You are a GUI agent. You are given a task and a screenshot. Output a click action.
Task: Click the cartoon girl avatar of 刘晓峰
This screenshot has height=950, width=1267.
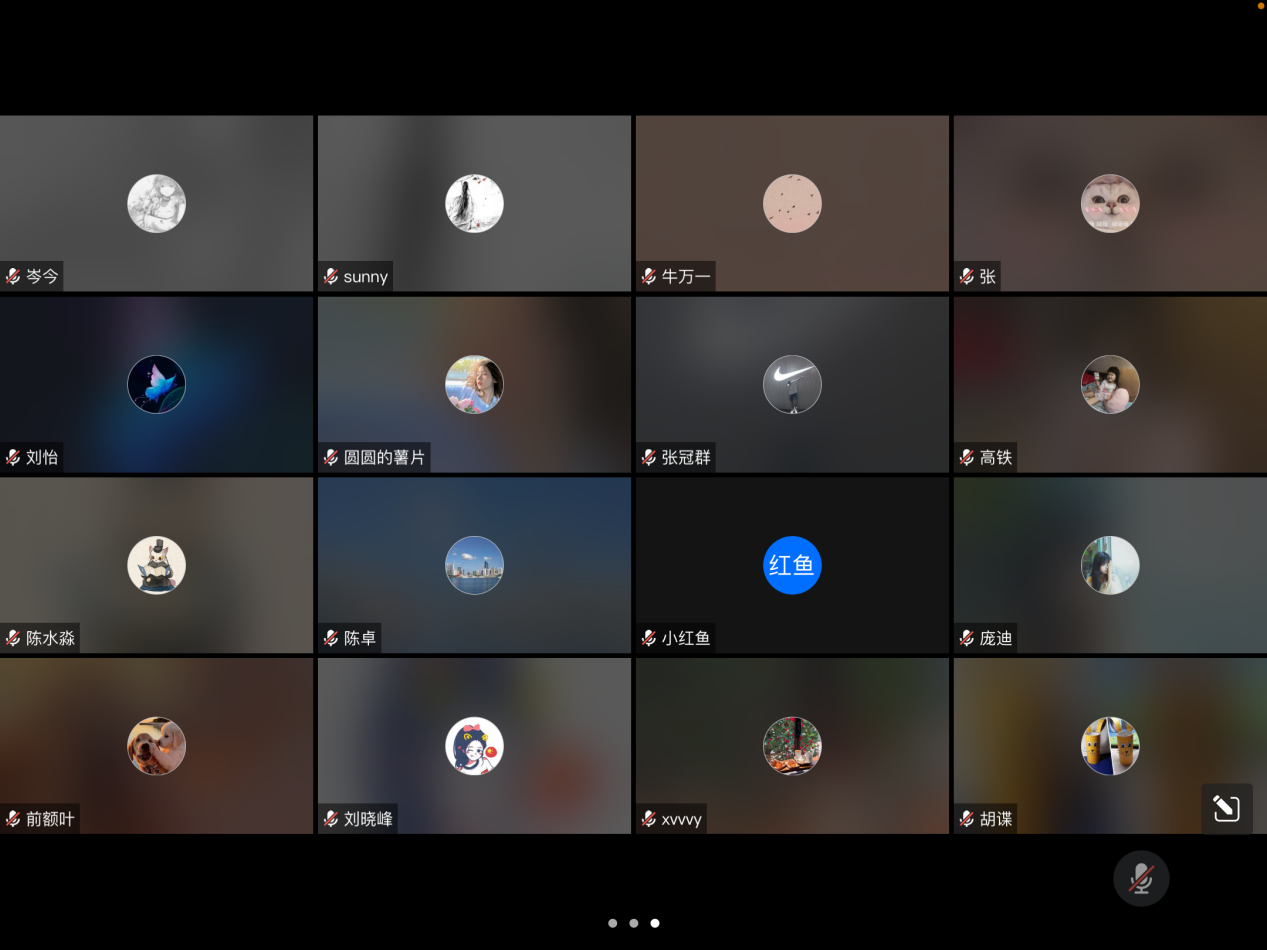[x=474, y=746]
